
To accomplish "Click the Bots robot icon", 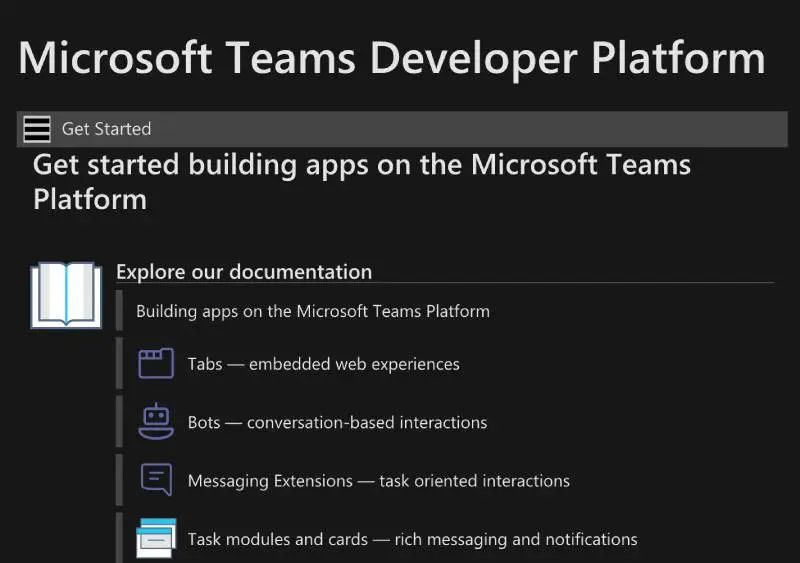I will point(156,422).
